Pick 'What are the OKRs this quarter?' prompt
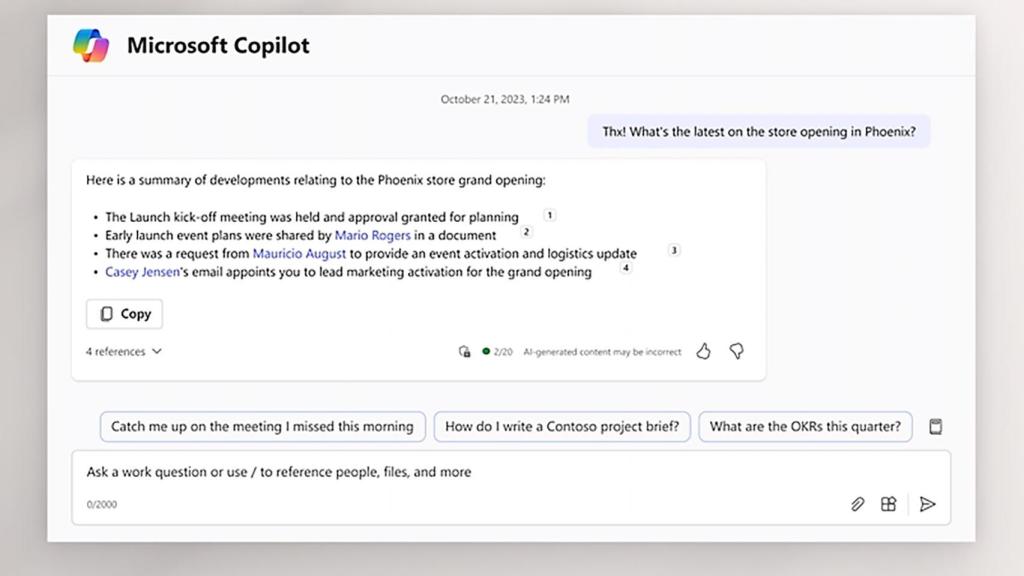Image resolution: width=1024 pixels, height=576 pixels. pyautogui.click(x=805, y=427)
